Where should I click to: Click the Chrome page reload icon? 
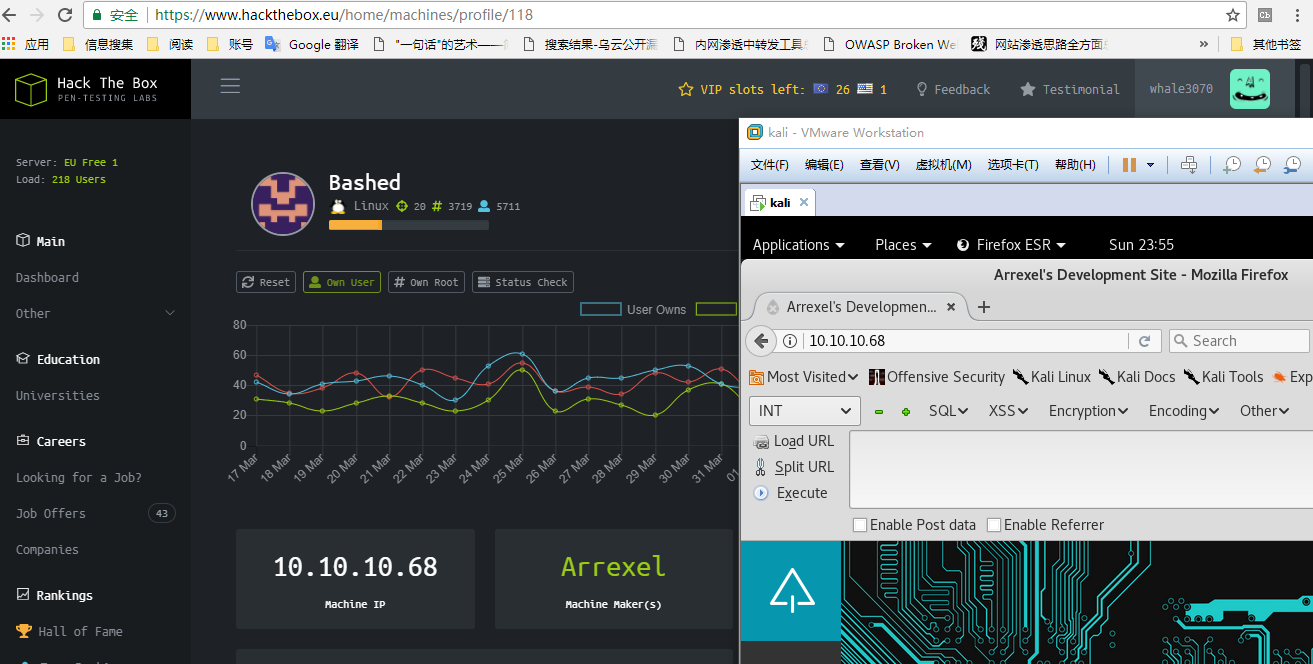[x=65, y=15]
